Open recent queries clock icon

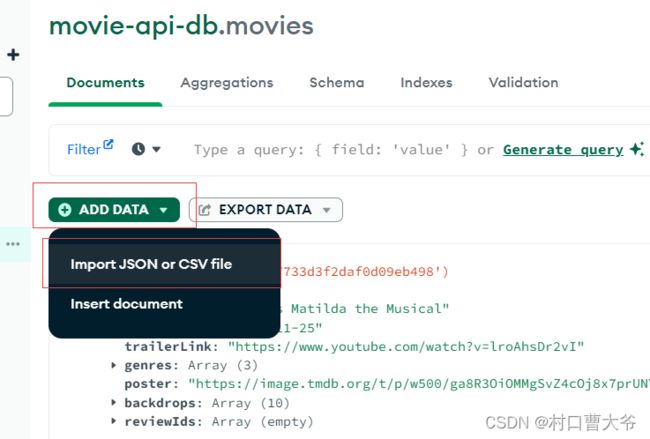tap(138, 149)
